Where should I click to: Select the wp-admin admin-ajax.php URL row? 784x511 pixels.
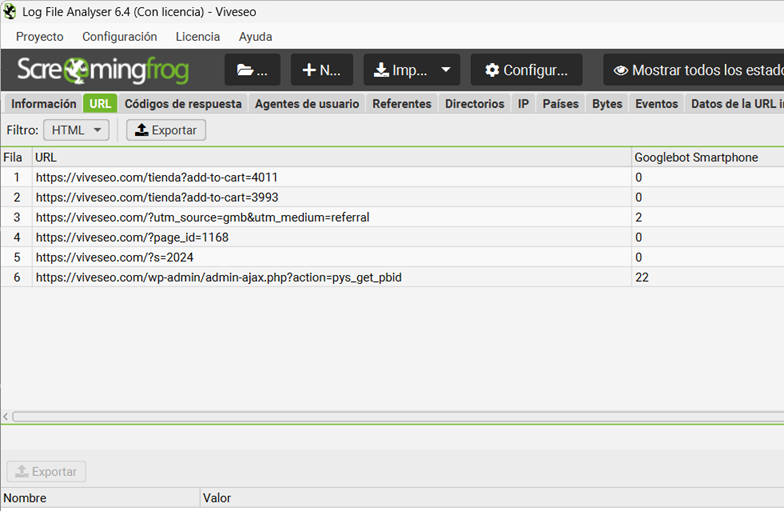coord(218,277)
